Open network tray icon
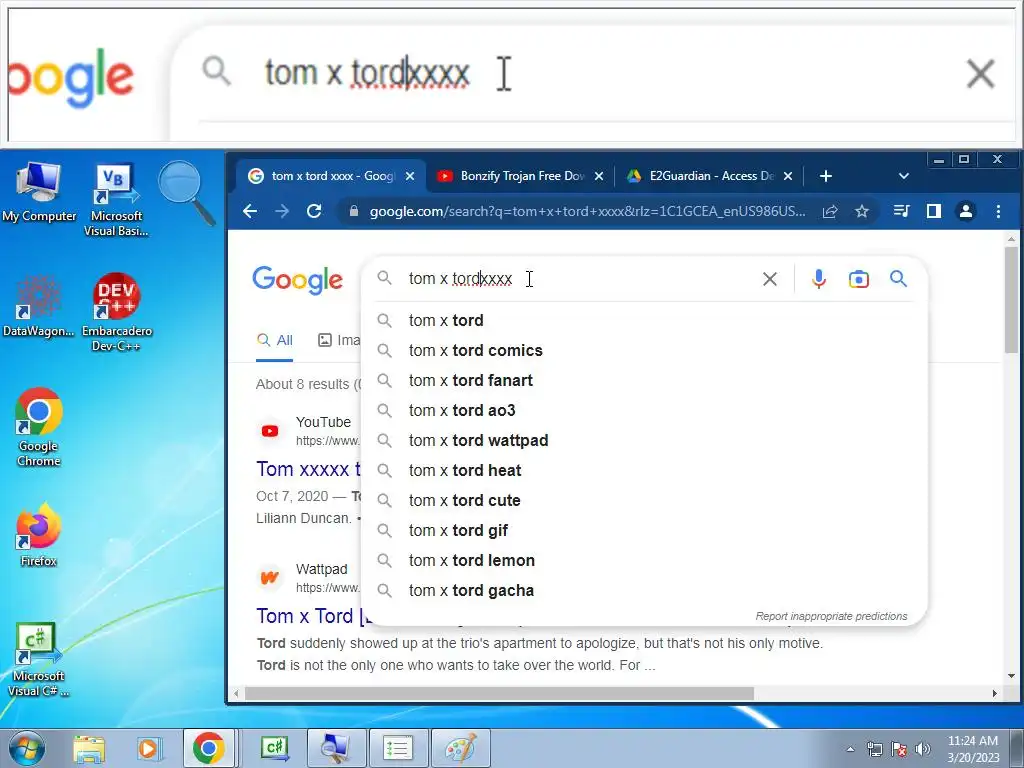 coord(874,749)
